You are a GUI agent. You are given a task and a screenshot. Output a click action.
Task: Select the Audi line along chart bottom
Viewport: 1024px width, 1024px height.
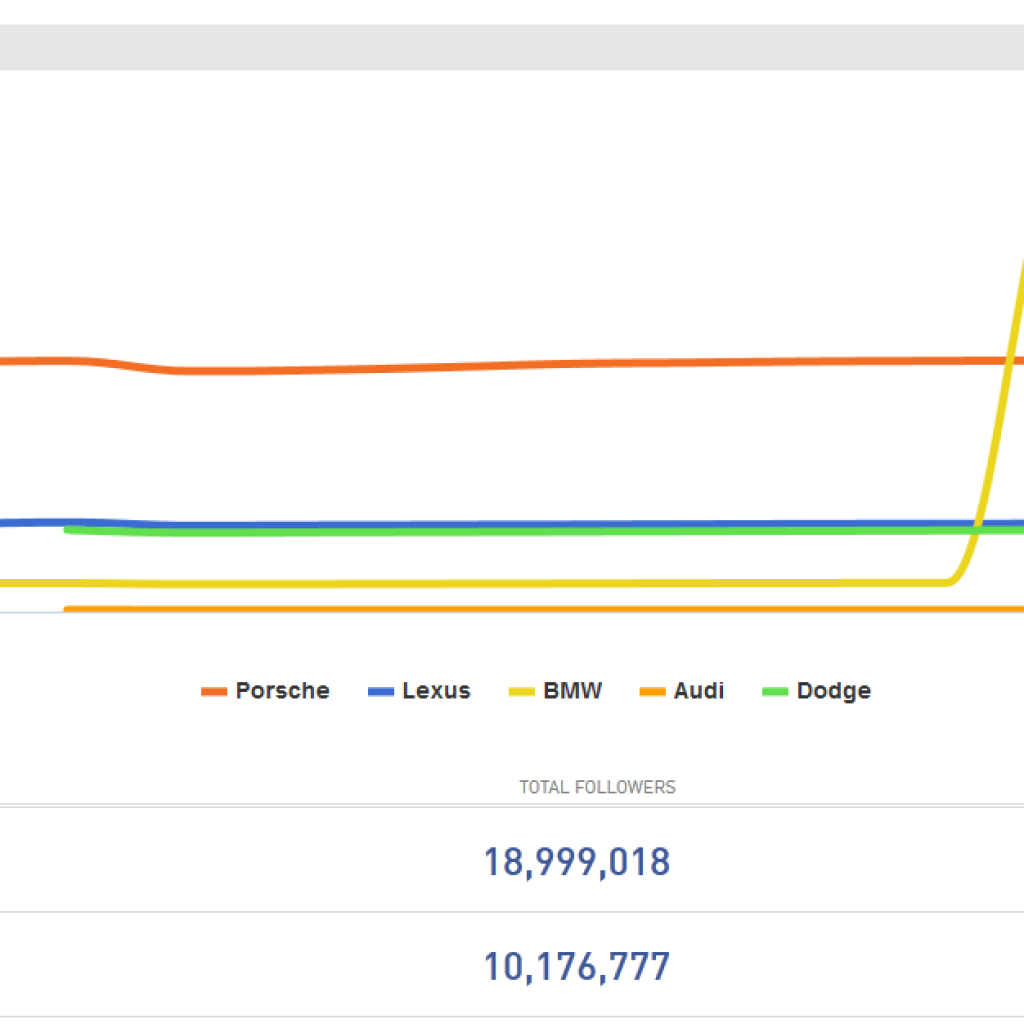(500, 608)
